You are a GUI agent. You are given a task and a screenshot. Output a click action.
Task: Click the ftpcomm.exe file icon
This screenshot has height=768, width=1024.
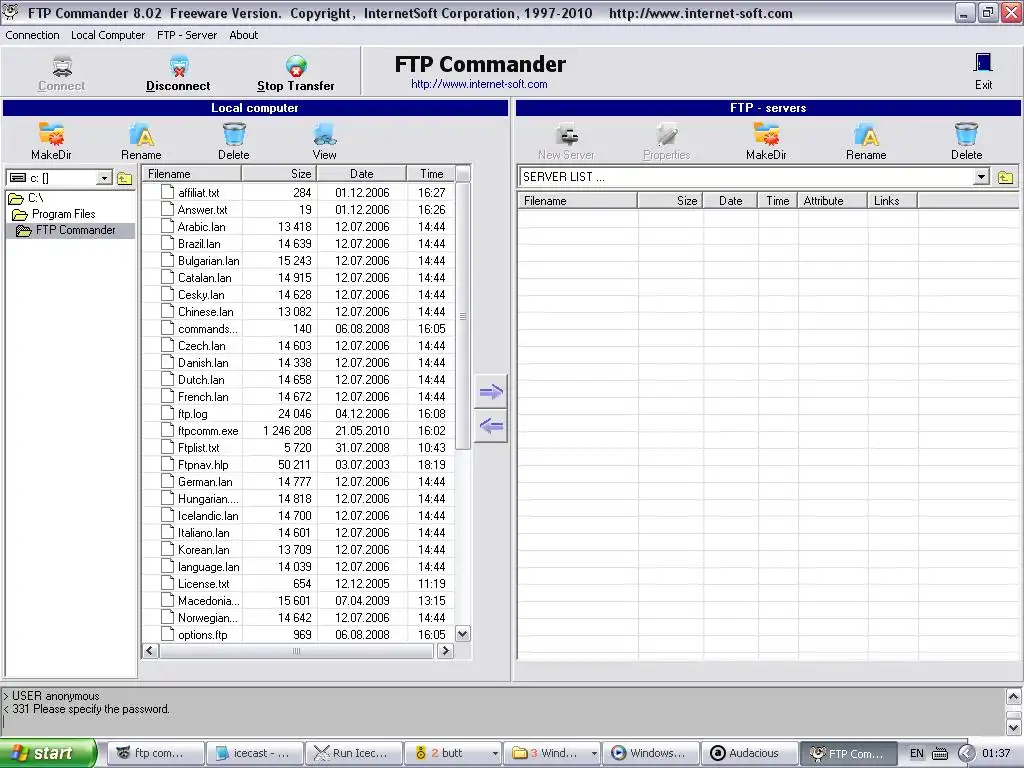click(167, 430)
